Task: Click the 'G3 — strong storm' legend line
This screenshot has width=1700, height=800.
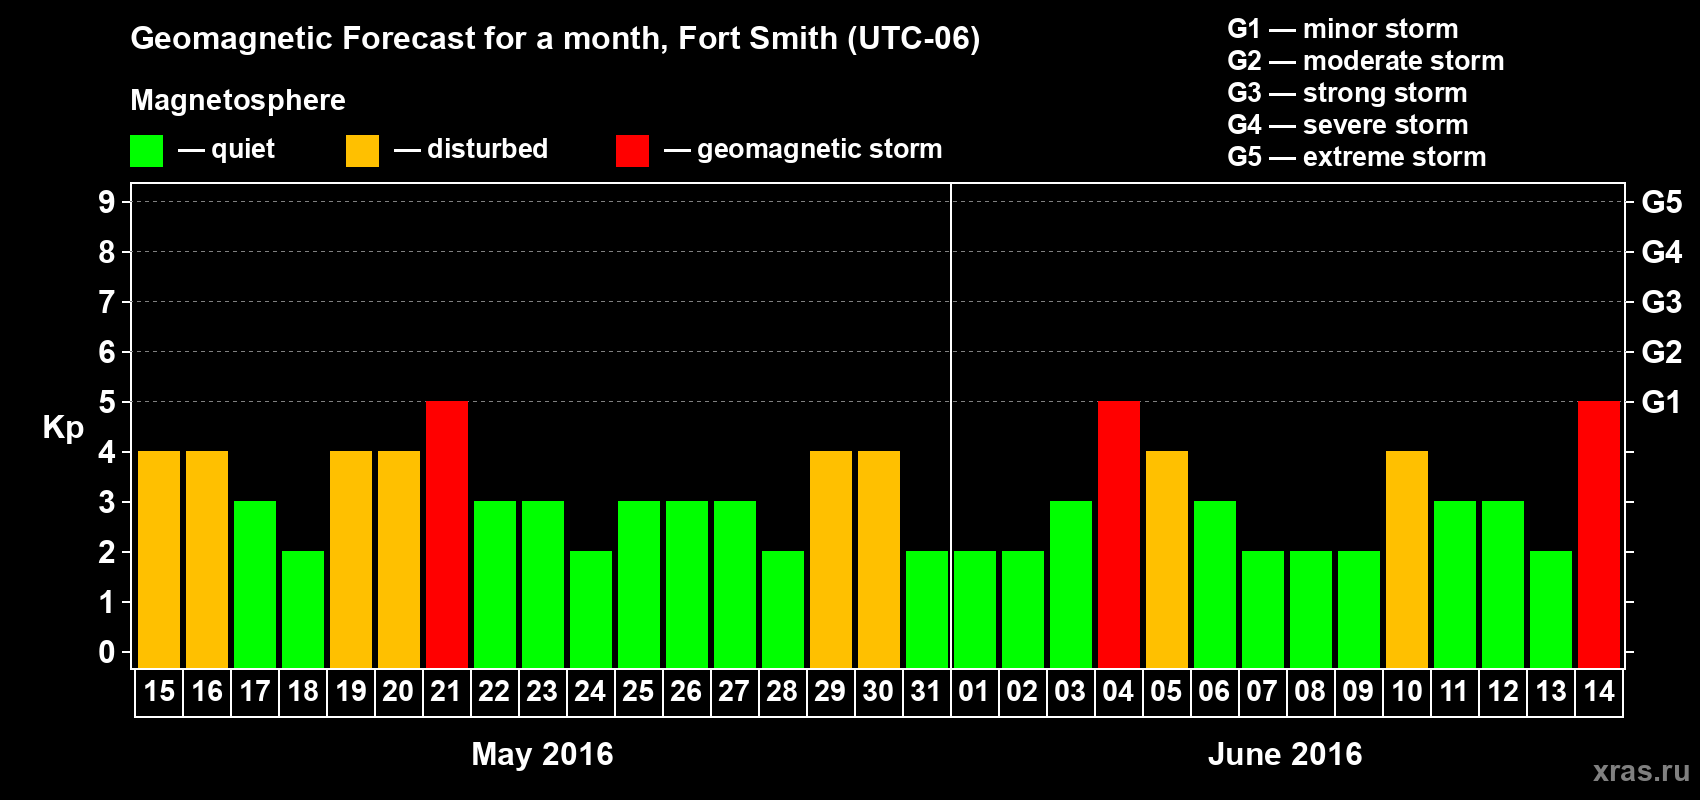Action: (x=1347, y=93)
